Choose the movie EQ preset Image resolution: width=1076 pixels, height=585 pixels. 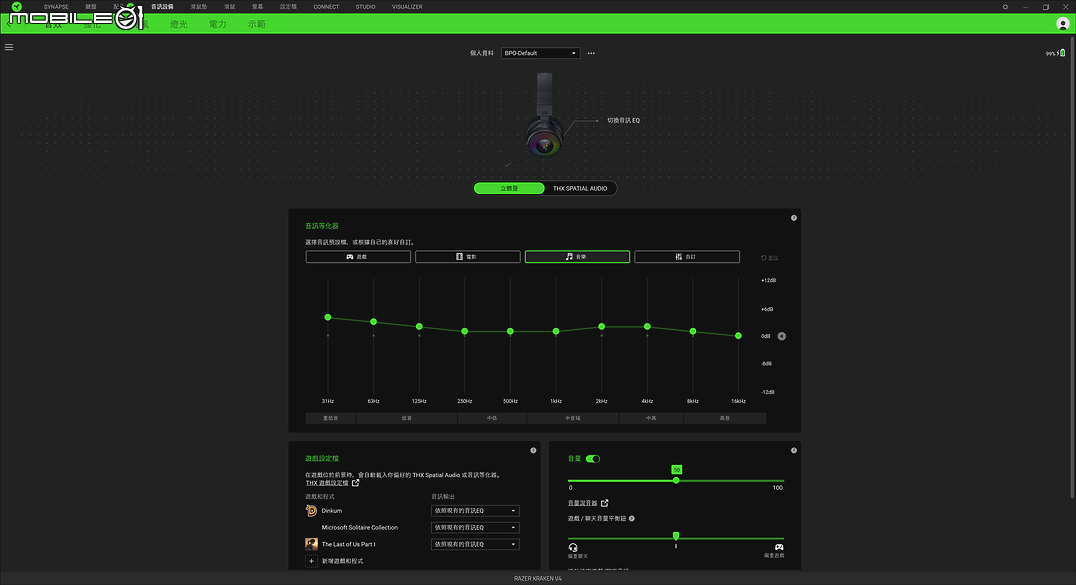[x=468, y=257]
